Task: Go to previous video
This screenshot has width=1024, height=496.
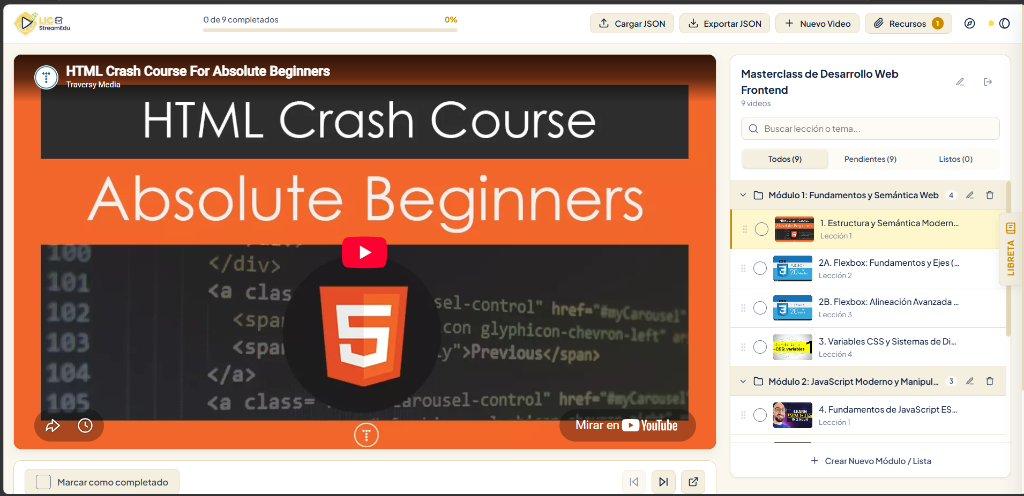Action: click(633, 482)
